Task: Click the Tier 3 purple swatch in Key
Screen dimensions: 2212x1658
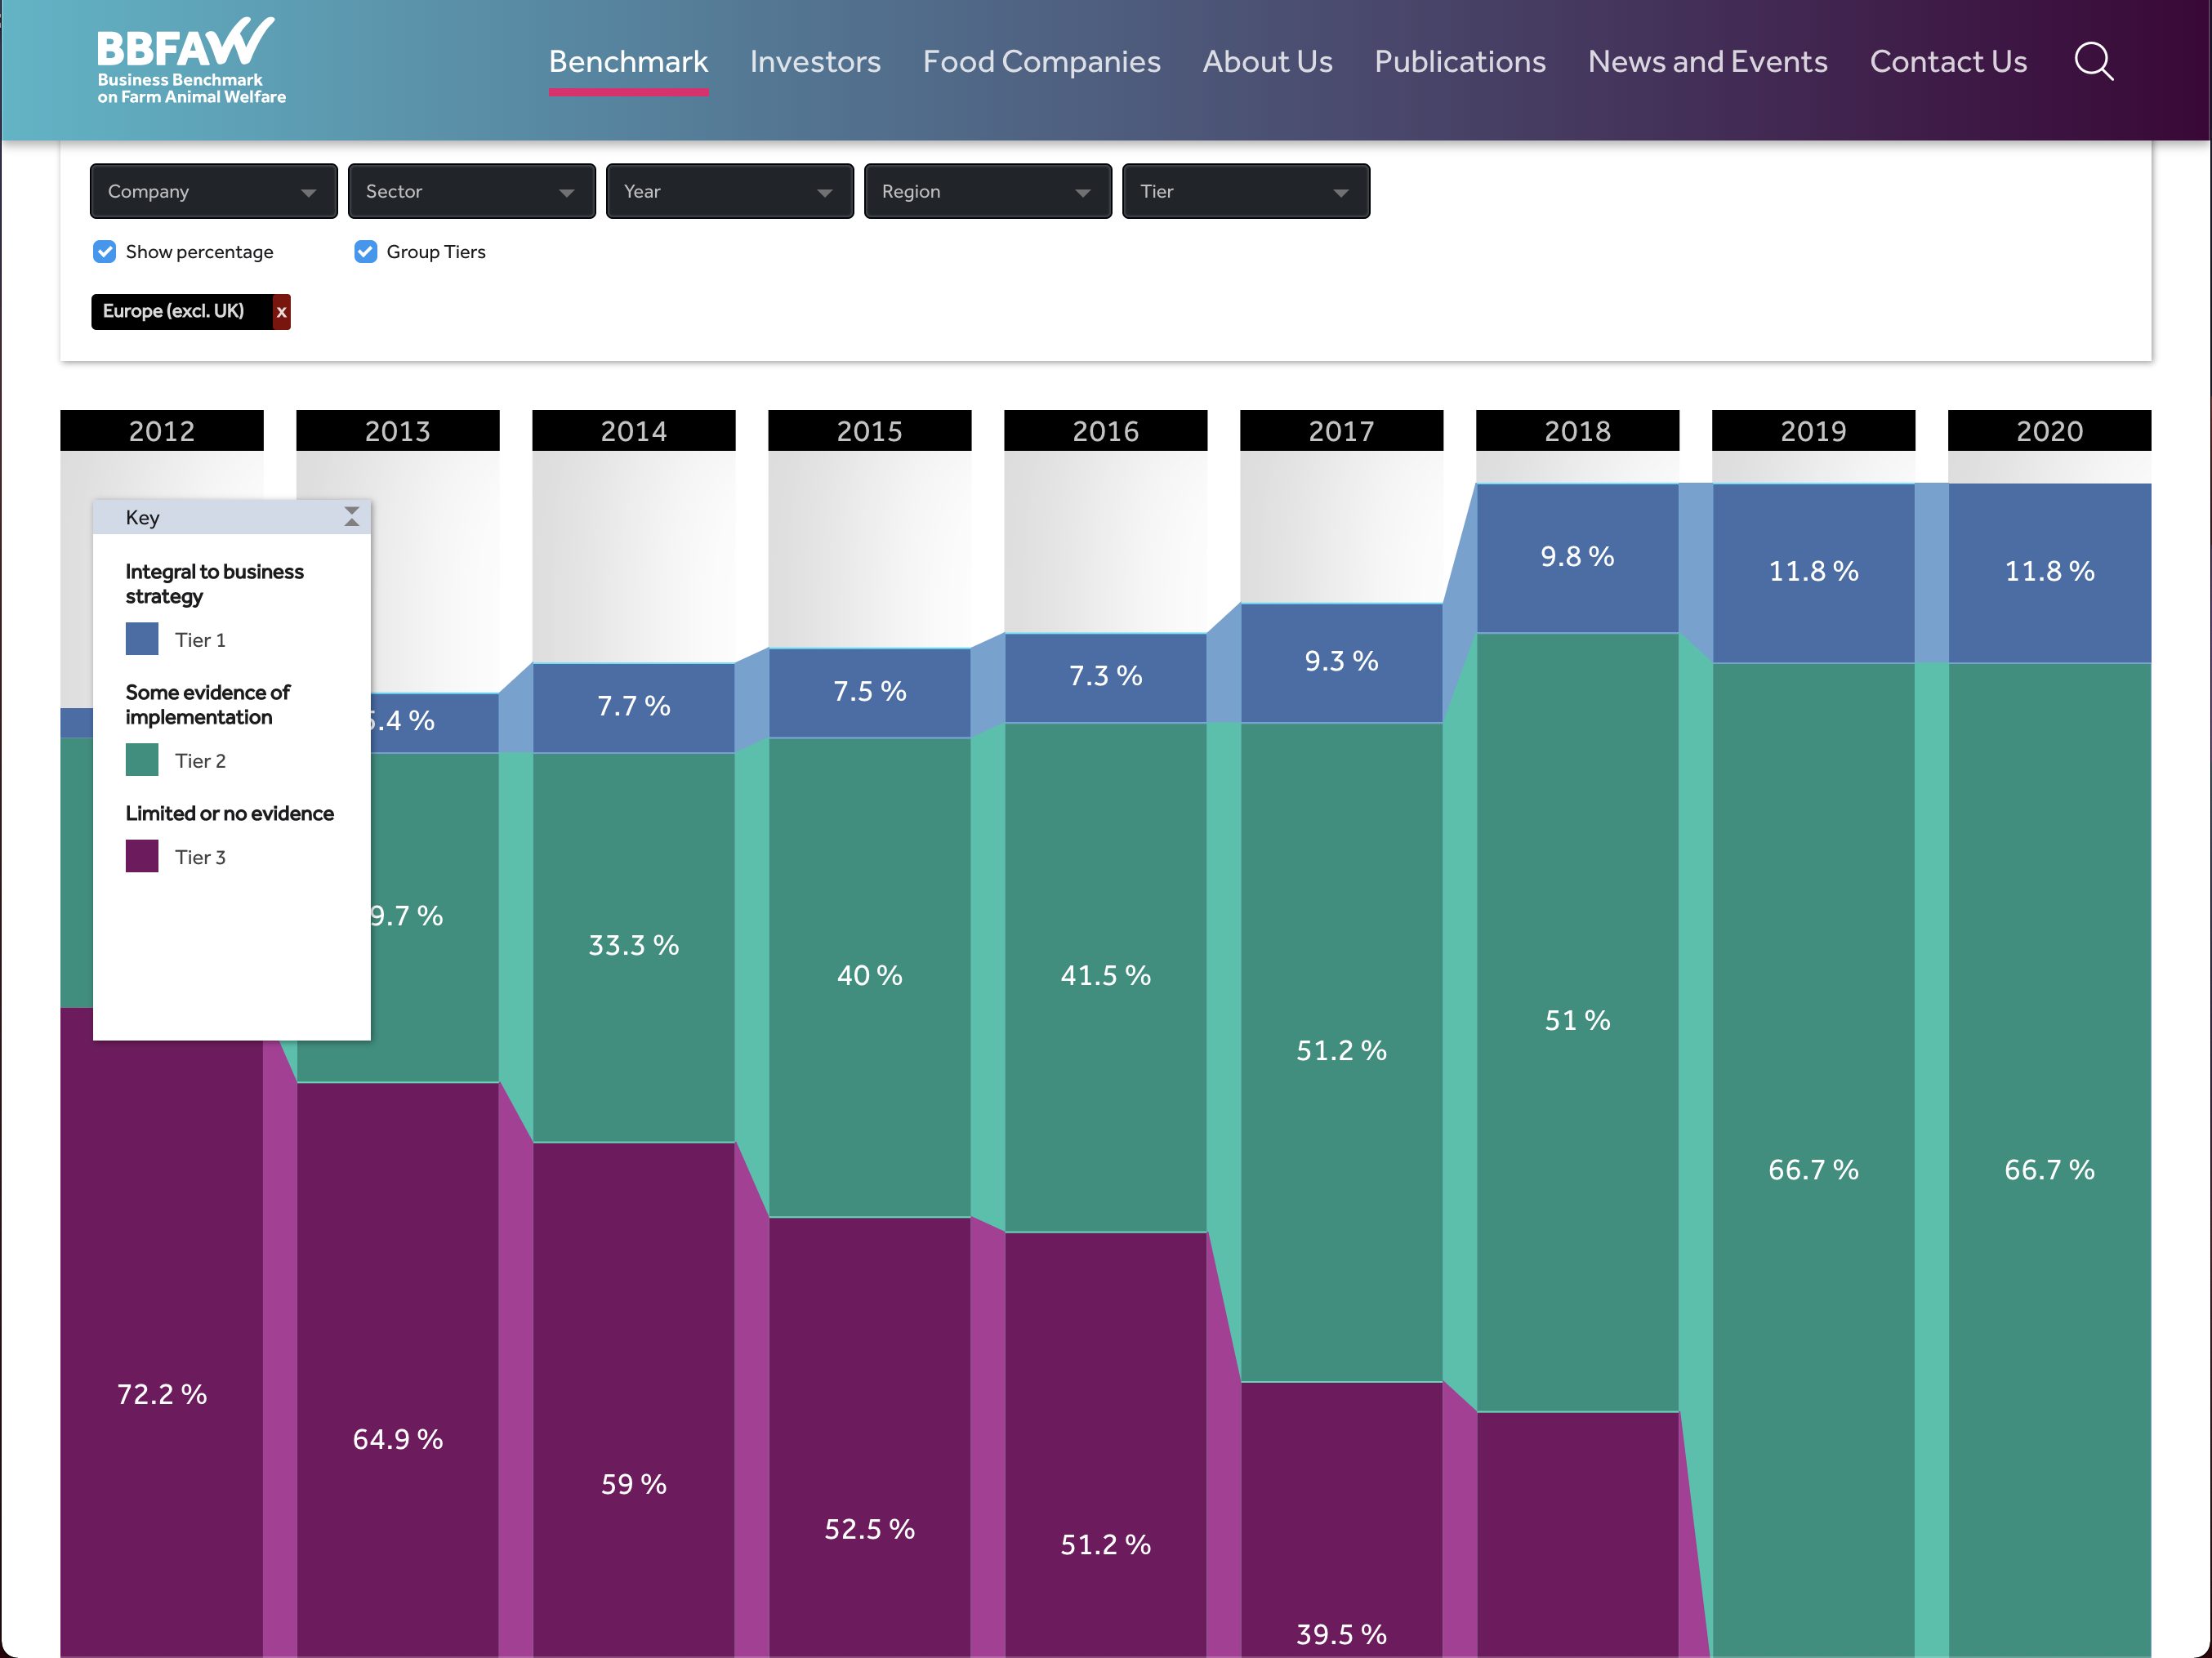Action: click(x=142, y=856)
